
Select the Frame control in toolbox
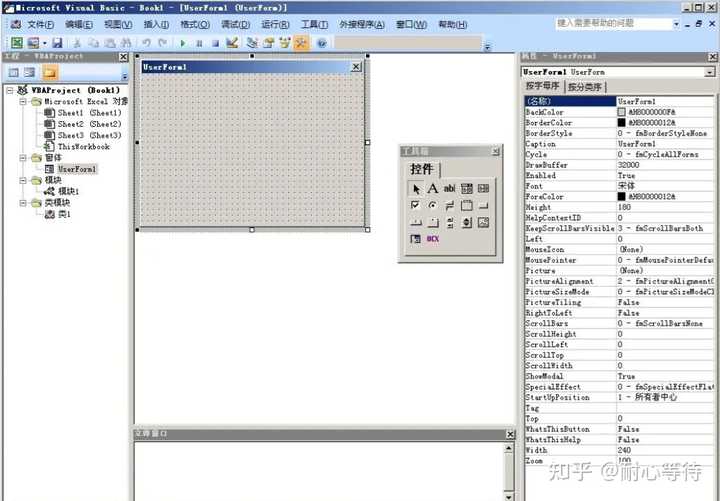point(466,206)
